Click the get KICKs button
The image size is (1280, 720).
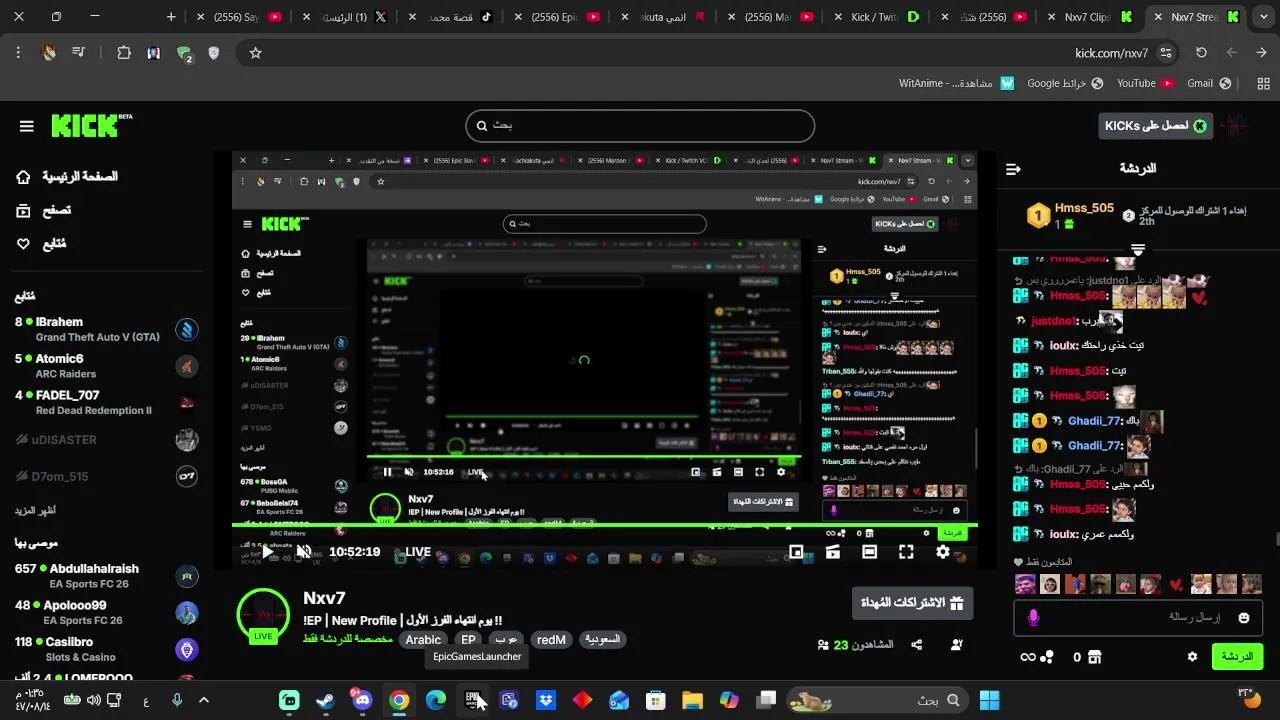[1155, 126]
